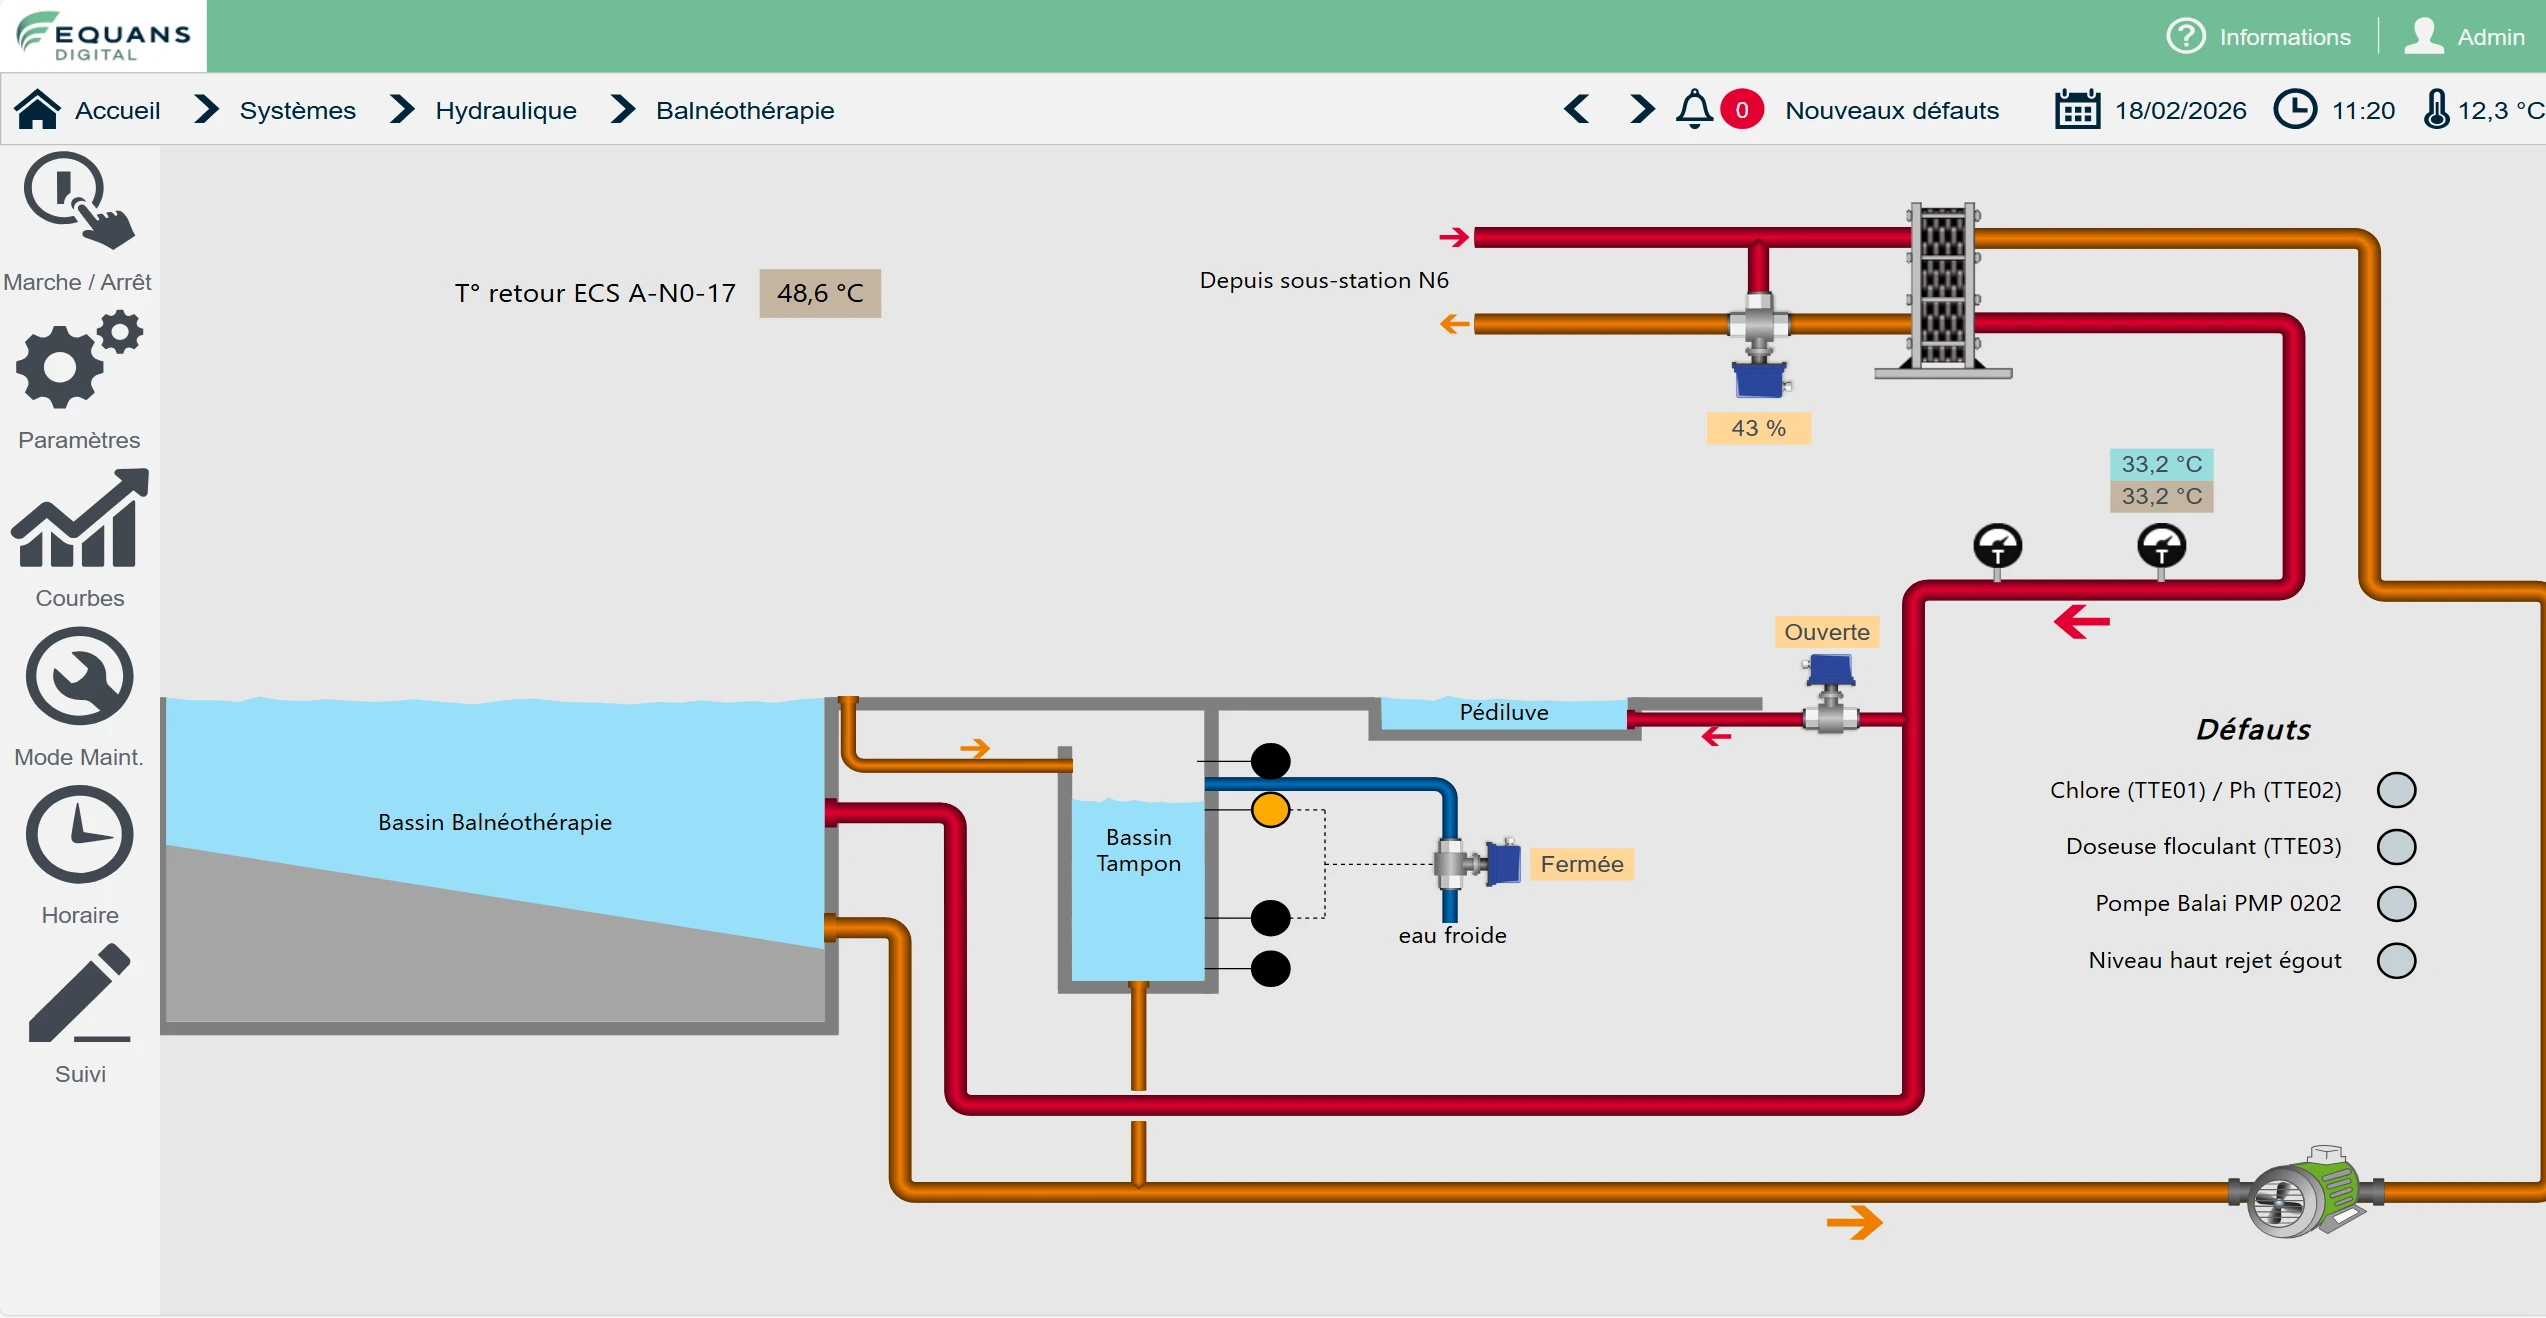Click the orange level indicator on Bassin Tampon
This screenshot has height=1318, width=2546.
[1270, 809]
